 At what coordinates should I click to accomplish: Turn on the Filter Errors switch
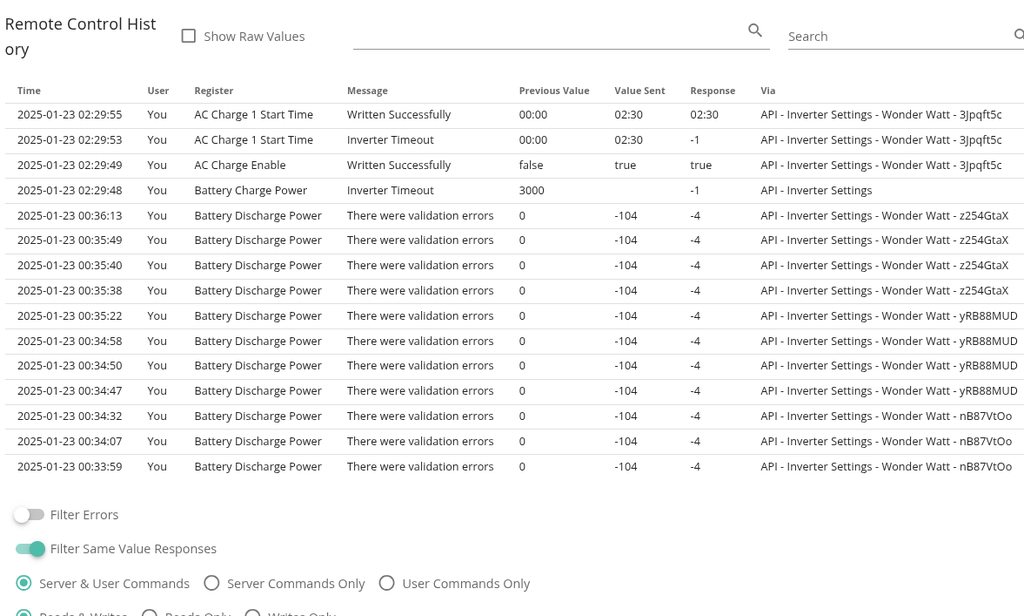tap(30, 515)
